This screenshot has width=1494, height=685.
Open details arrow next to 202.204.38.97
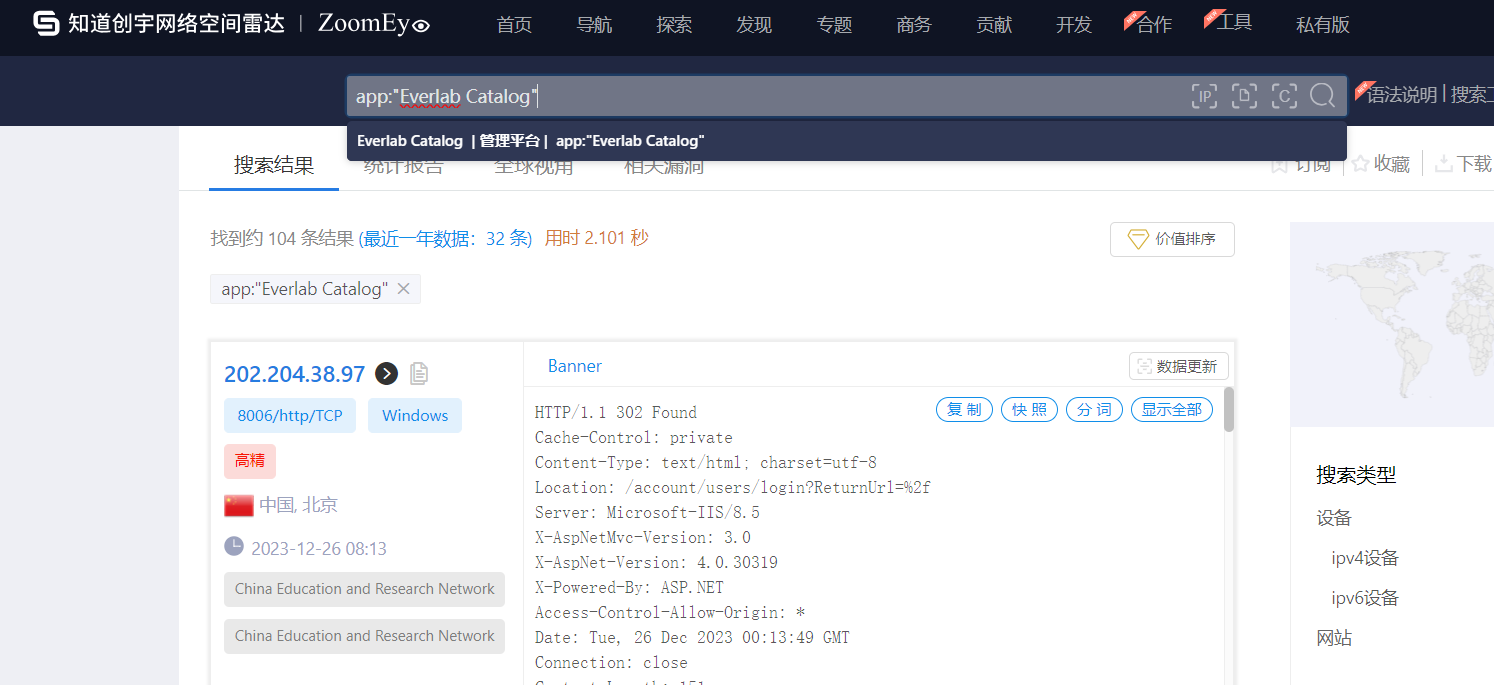click(x=386, y=374)
